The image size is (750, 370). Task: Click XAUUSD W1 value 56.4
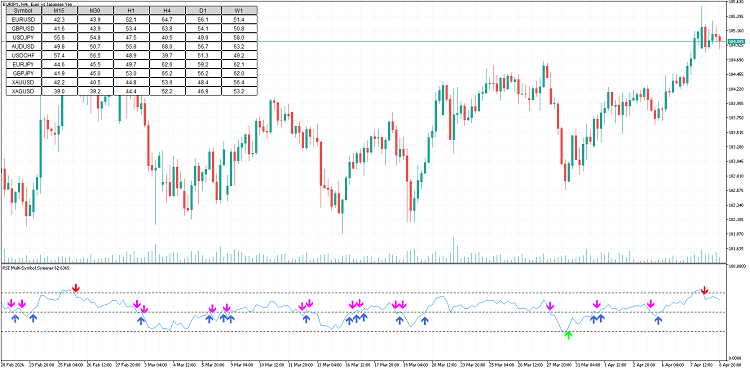pos(239,82)
